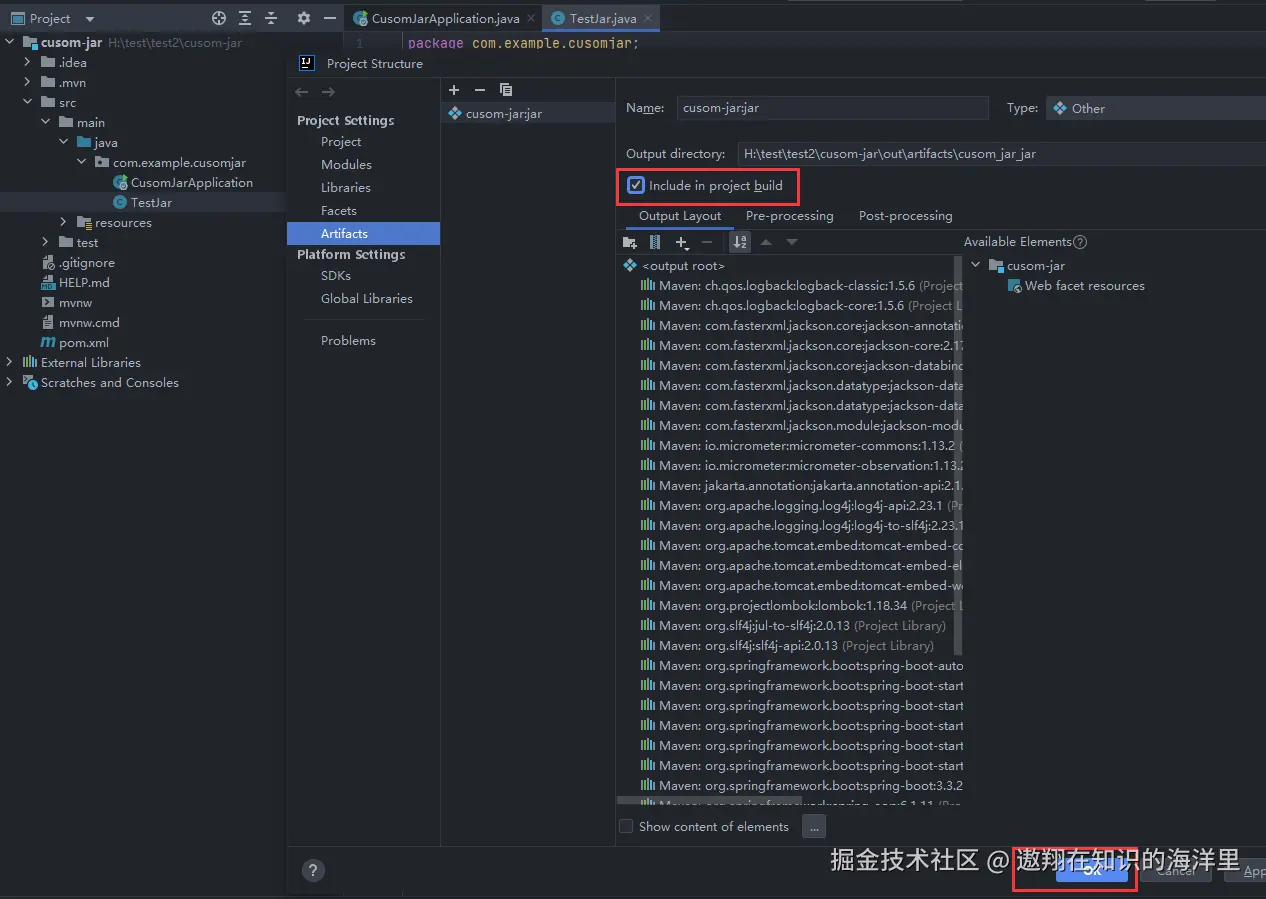The width and height of the screenshot is (1266, 899).
Task: Go back with the left arrow in Project Structure
Action: click(302, 92)
